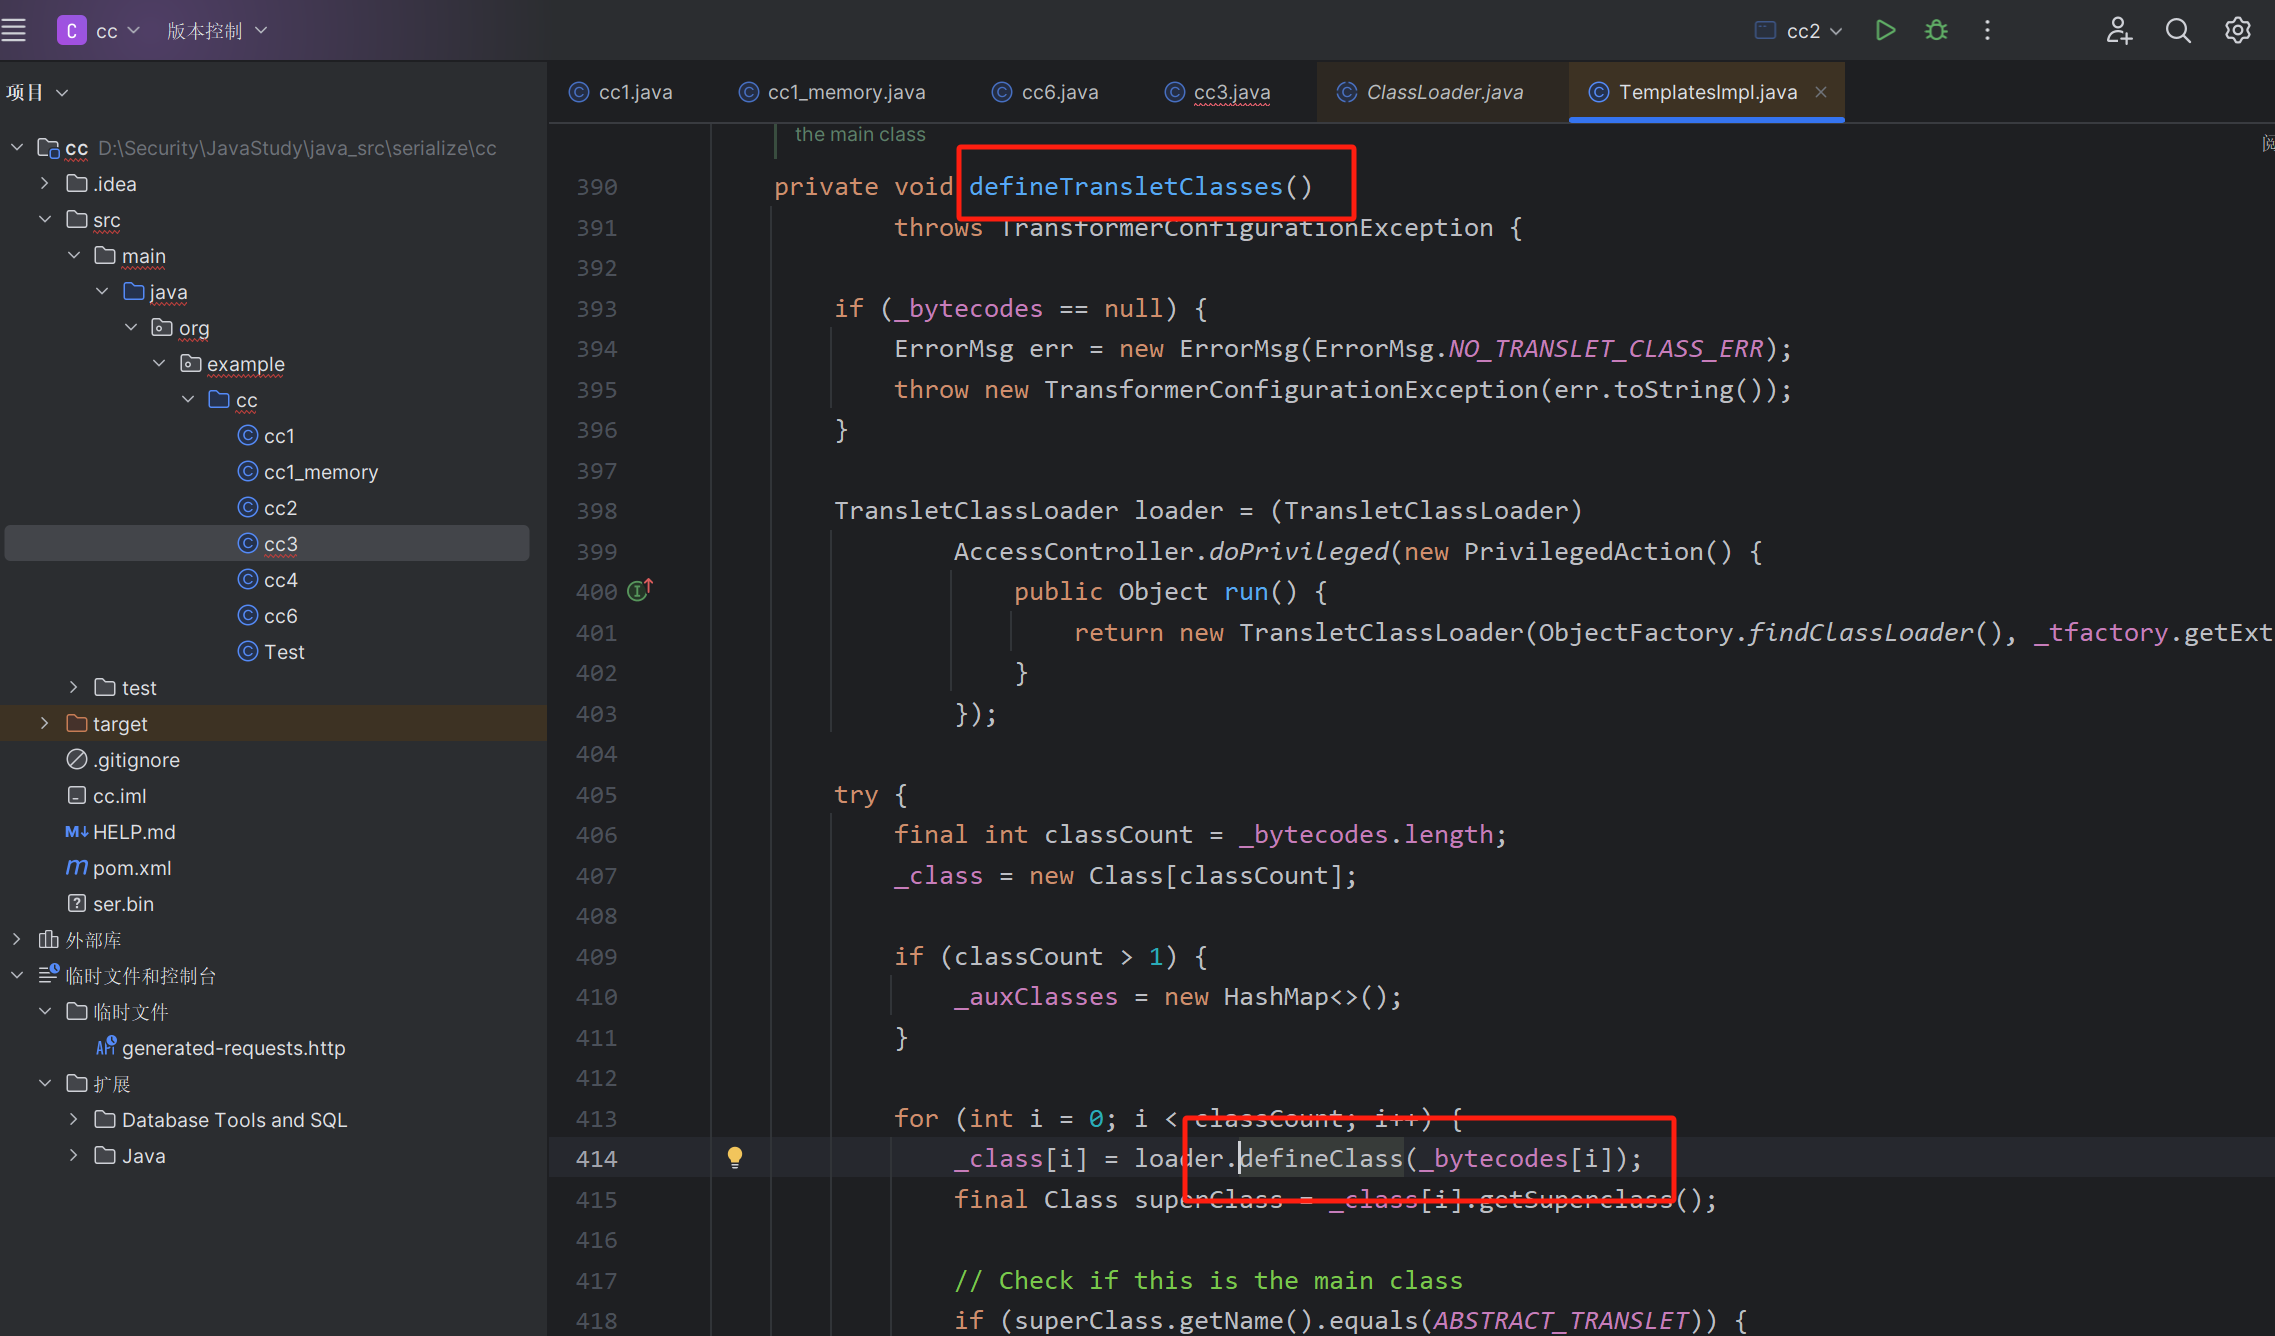The height and width of the screenshot is (1336, 2275).
Task: Start debugging with the bug icon
Action: (1936, 30)
